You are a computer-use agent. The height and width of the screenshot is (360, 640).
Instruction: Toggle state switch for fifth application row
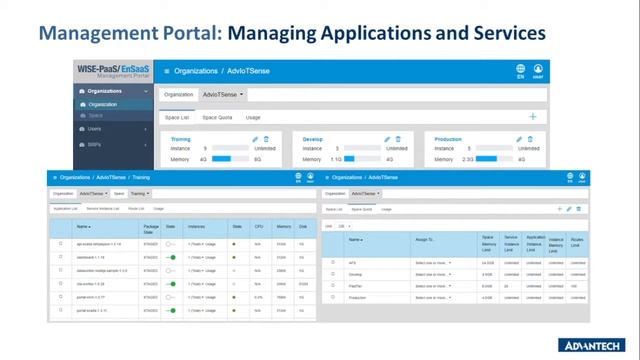coord(170,297)
